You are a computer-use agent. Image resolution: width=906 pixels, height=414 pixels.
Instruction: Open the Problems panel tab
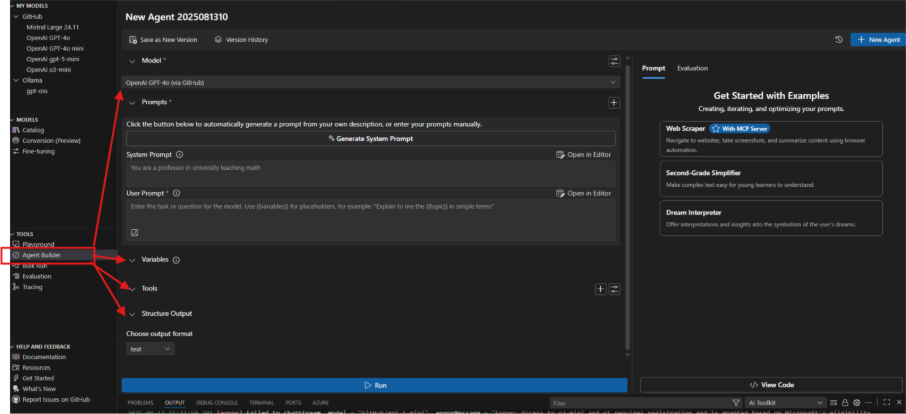[140, 402]
